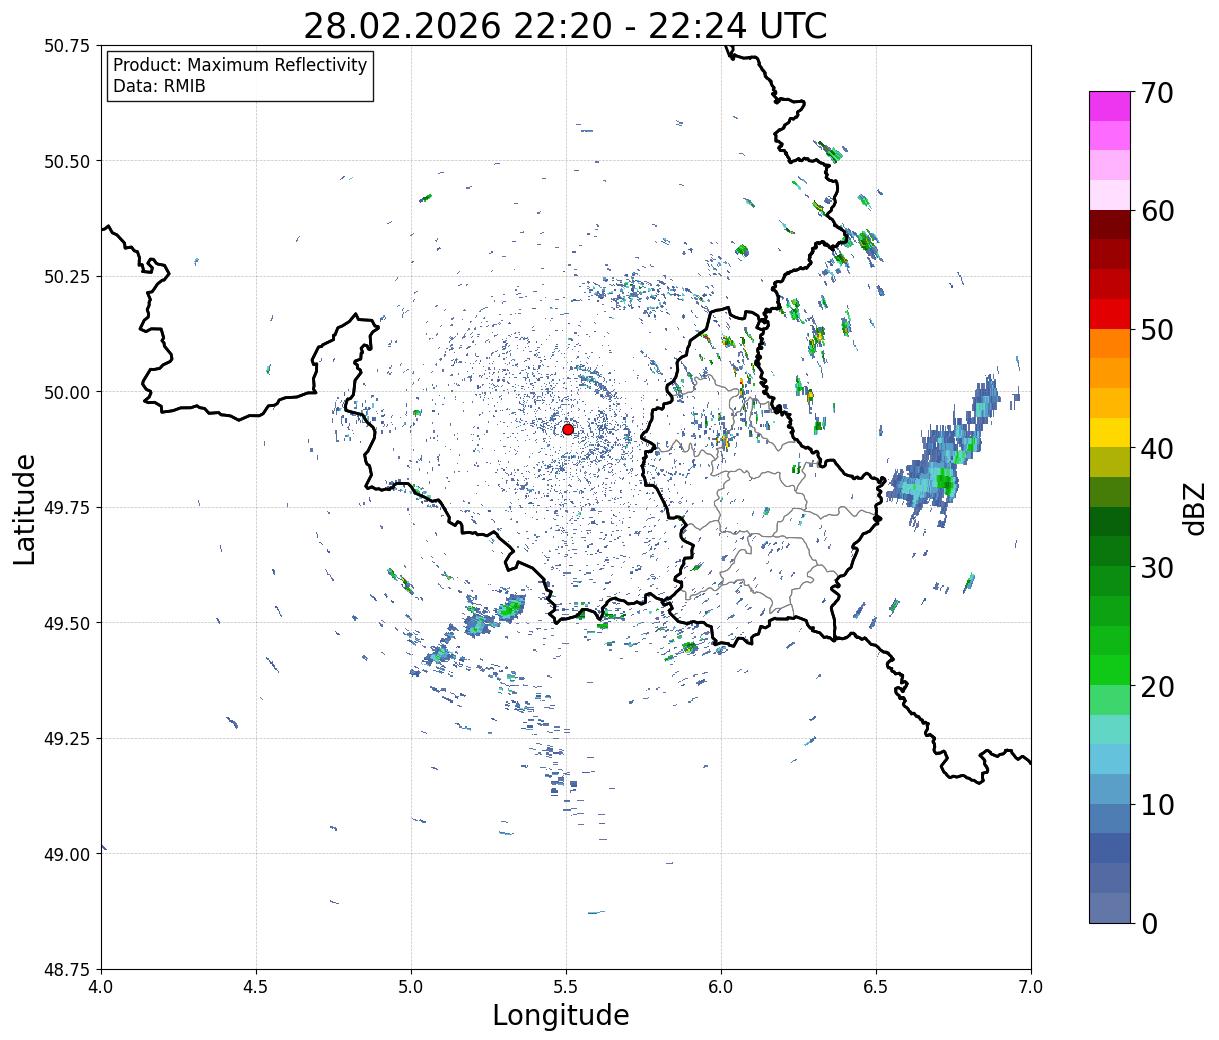The width and height of the screenshot is (1219, 1040).
Task: Click the latitude tick label 50.50
Action: [x=67, y=161]
